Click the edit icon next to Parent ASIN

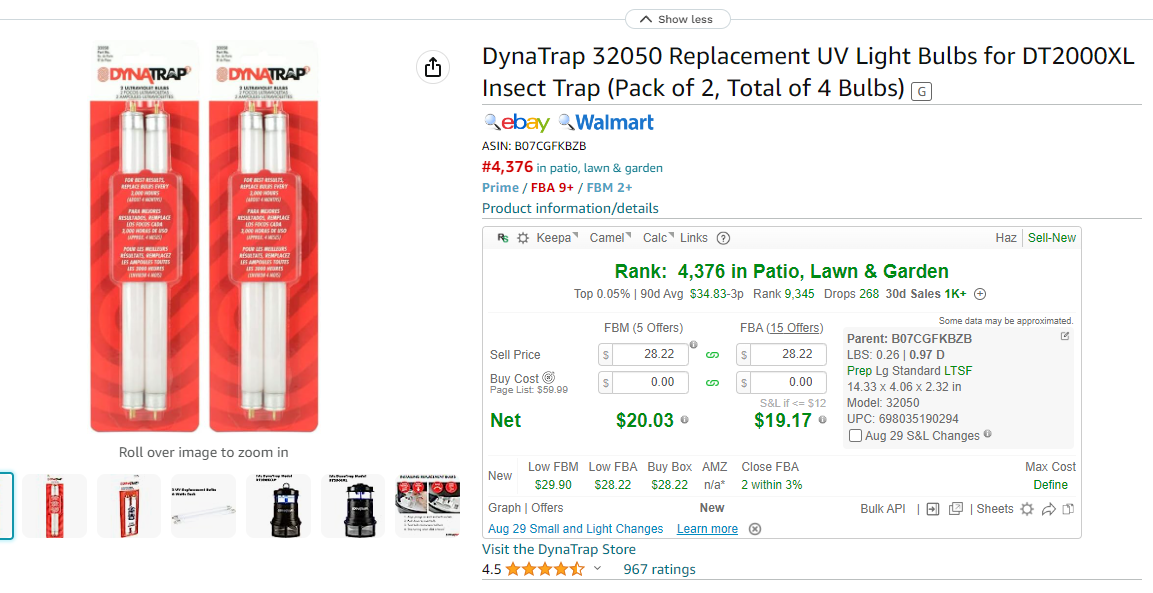tap(1065, 336)
